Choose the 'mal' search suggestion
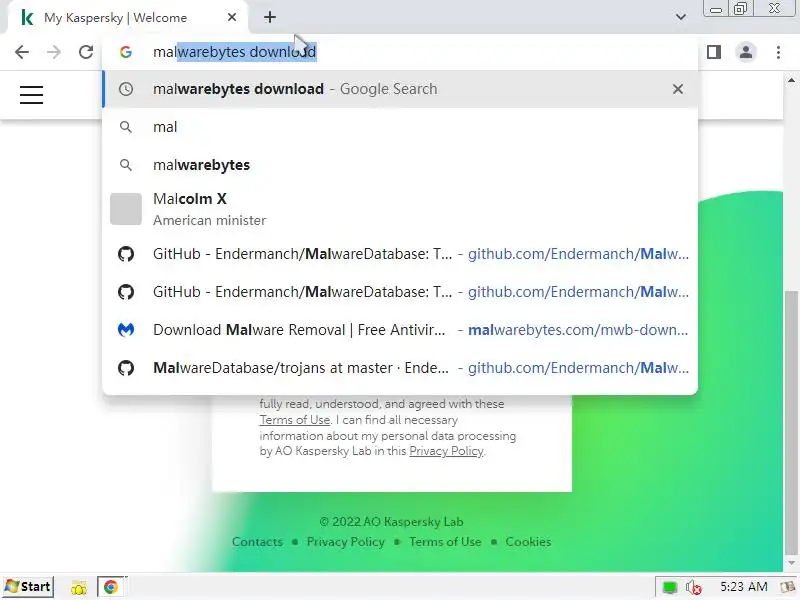 coord(400,127)
